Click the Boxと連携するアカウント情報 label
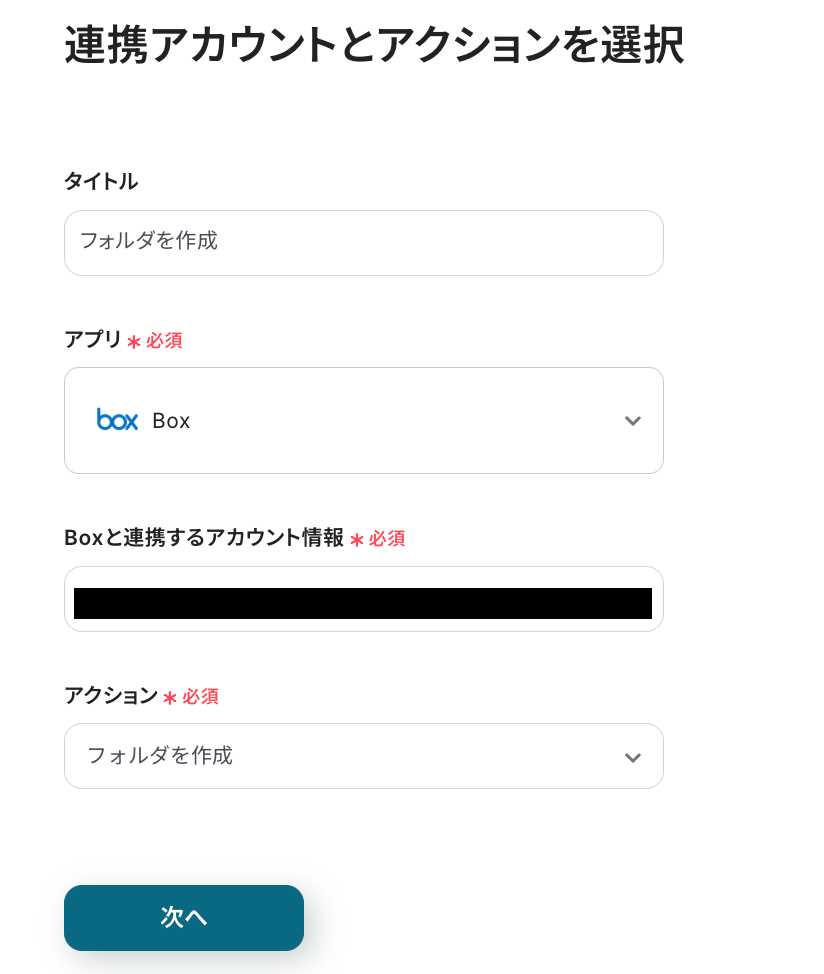Viewport: 824px width, 974px height. (x=204, y=538)
